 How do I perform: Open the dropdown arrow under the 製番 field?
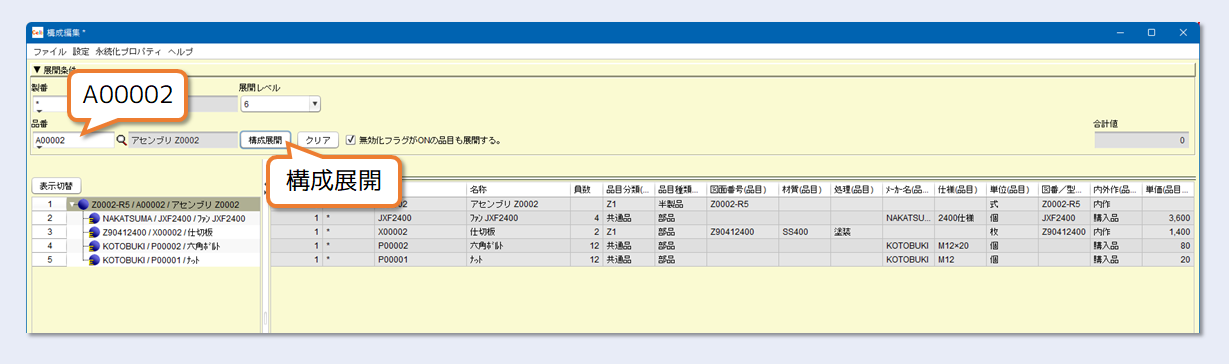coord(39,110)
